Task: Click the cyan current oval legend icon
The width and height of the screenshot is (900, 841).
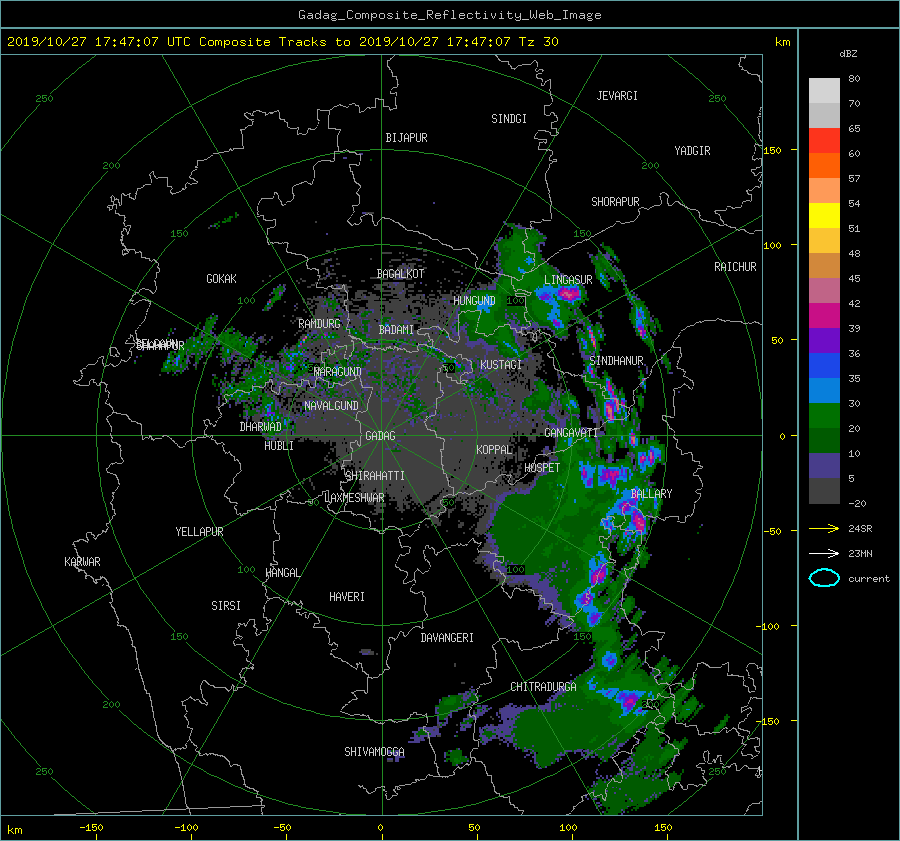Action: pos(824,578)
